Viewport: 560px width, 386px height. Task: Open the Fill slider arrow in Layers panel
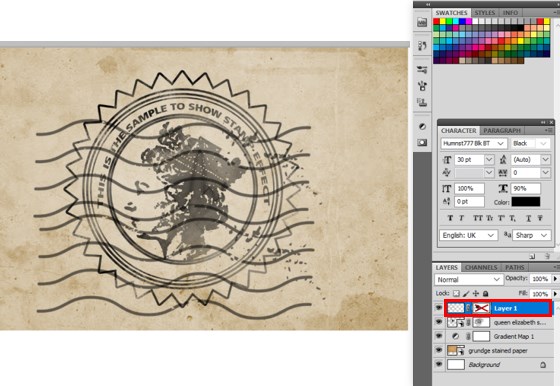555,294
